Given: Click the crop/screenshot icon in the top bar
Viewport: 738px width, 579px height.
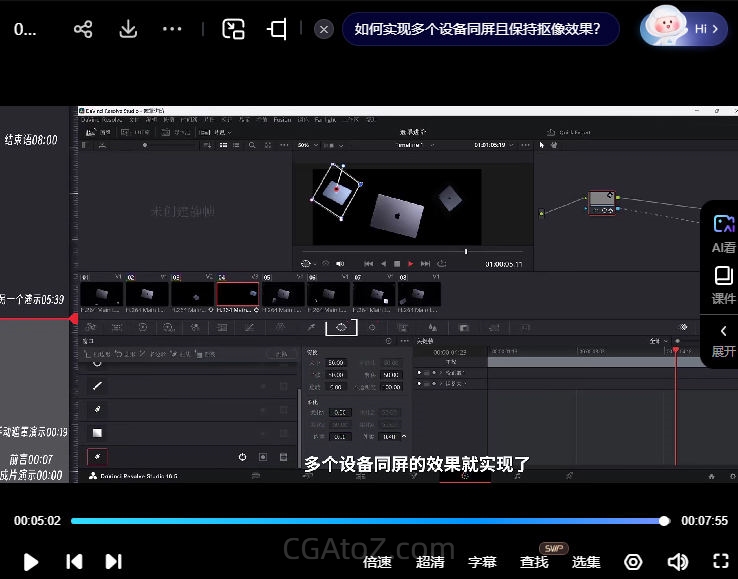Looking at the screenshot, I should [x=277, y=29].
